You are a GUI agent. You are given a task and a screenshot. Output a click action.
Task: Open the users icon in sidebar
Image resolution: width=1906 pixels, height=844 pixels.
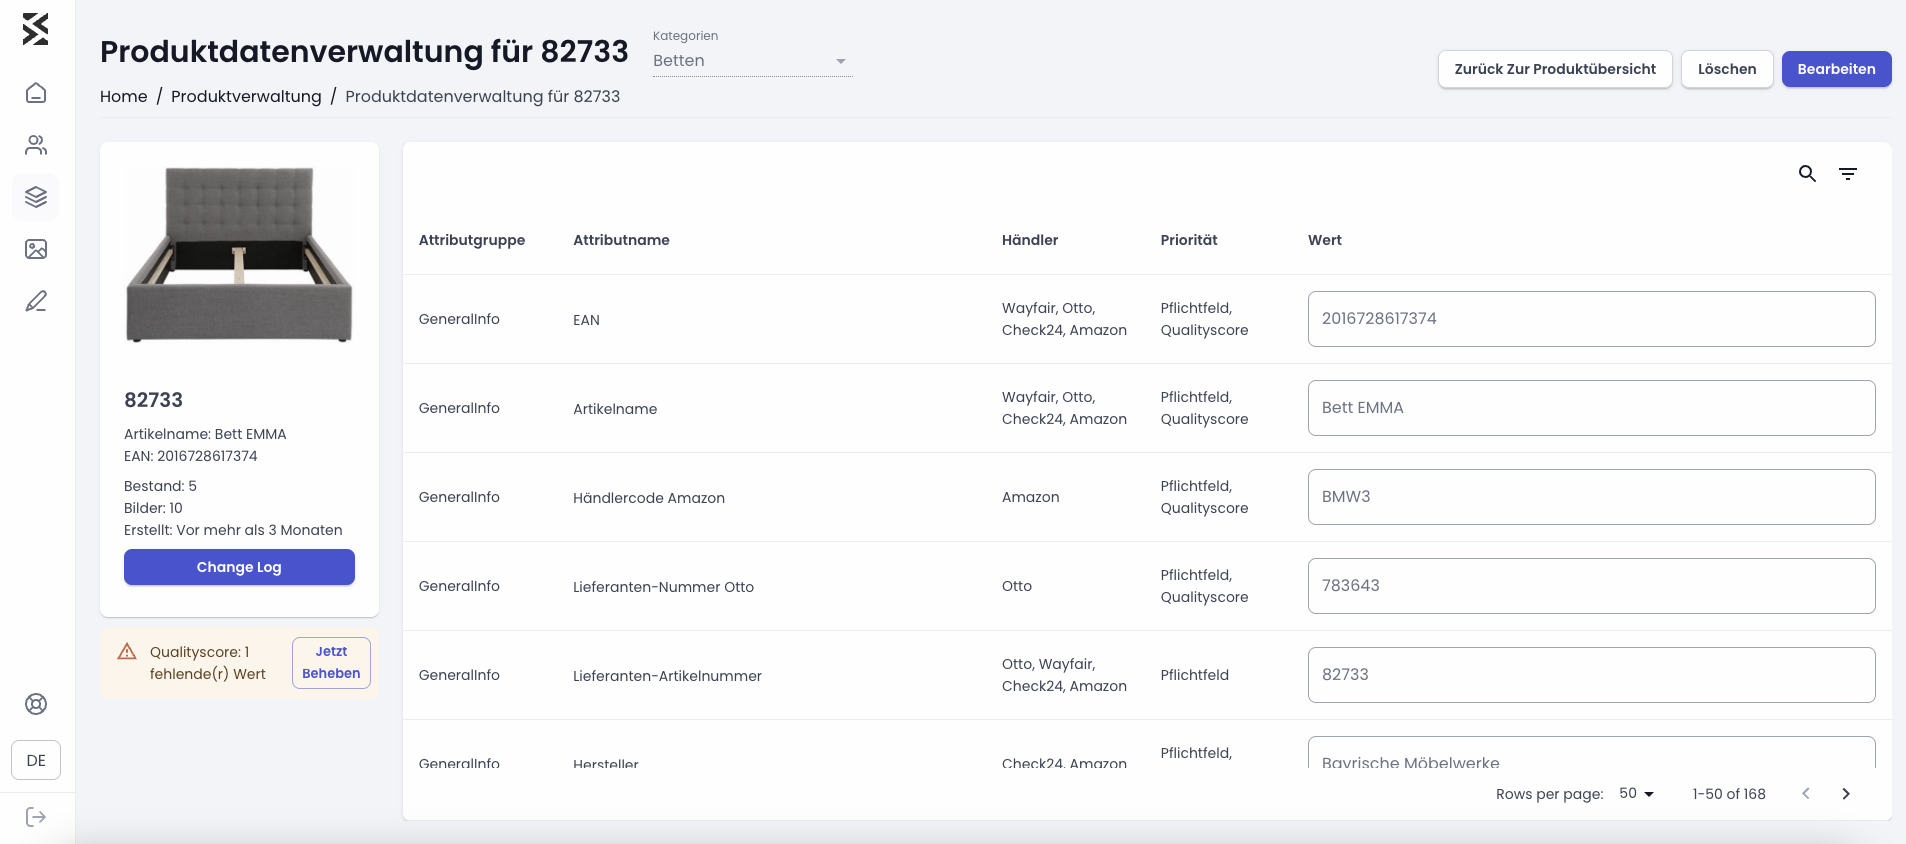[x=36, y=145]
